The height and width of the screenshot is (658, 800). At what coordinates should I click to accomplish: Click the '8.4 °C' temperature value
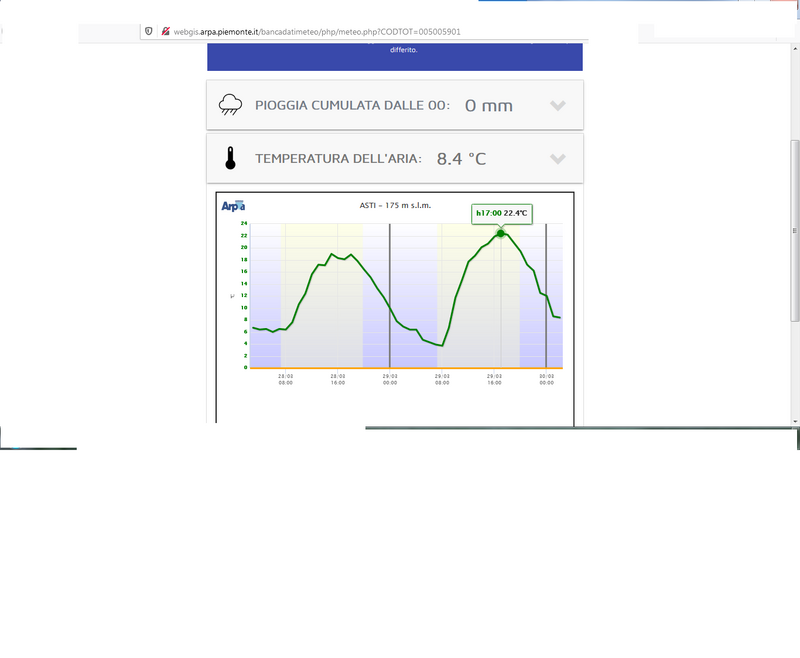pos(461,159)
